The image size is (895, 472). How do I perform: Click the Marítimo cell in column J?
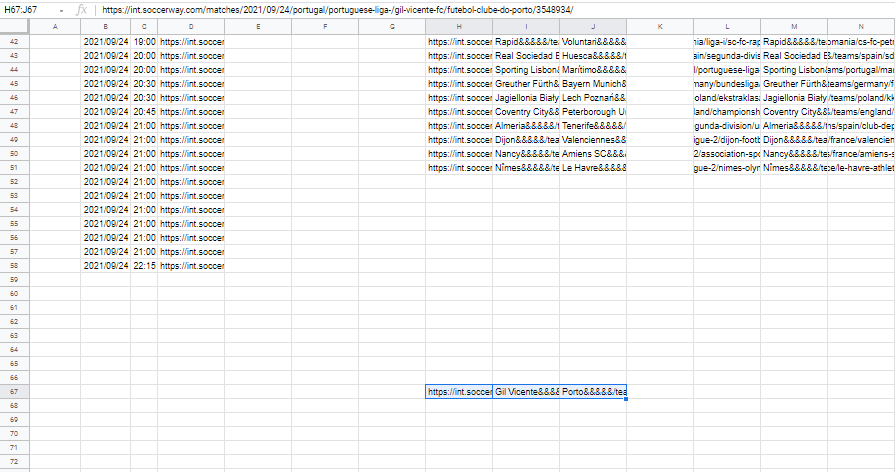593,70
